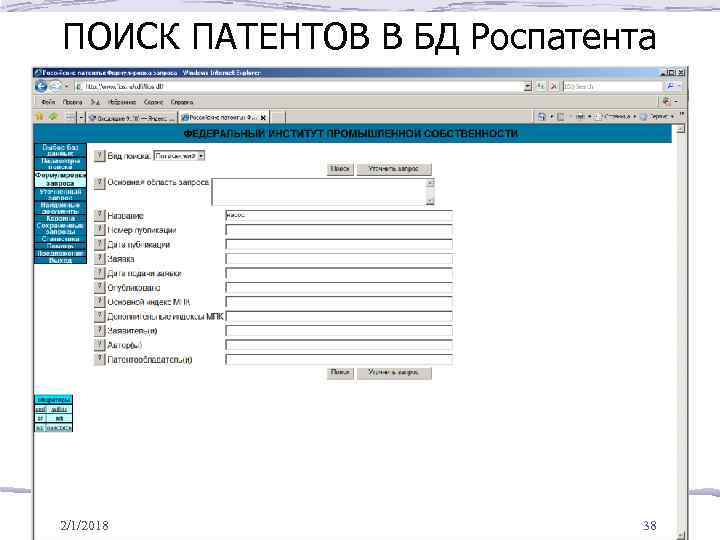Click the Print icon in command bar
Image resolution: width=720 pixels, height=540 pixels.
coord(580,117)
